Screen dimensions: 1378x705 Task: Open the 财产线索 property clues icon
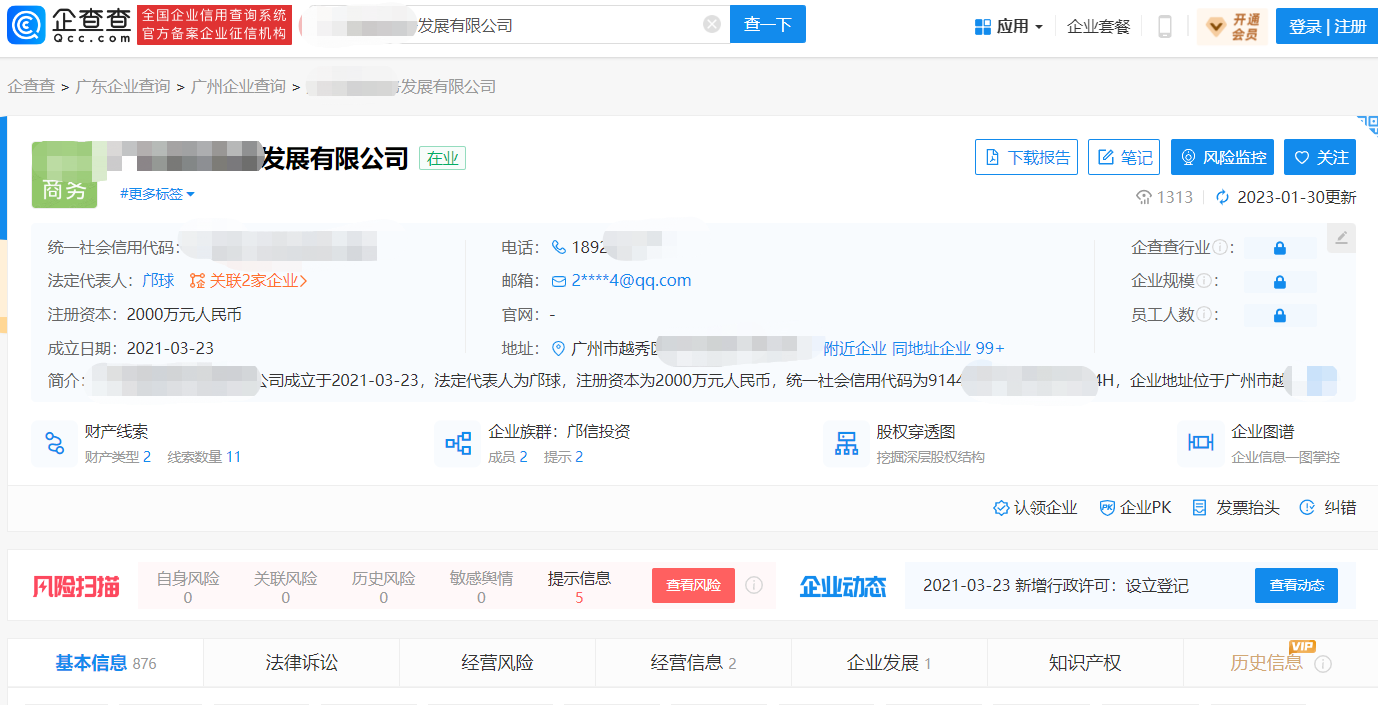point(54,443)
